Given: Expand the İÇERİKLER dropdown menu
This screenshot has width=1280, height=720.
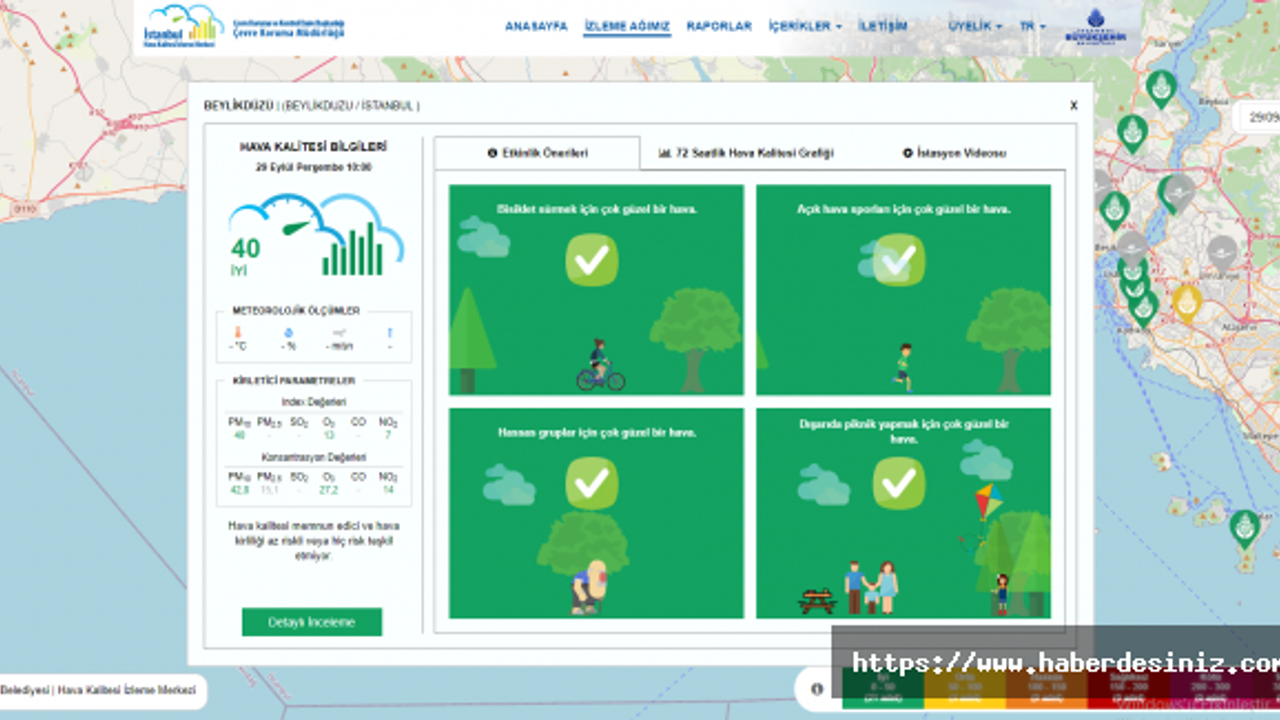Looking at the screenshot, I should pos(805,26).
